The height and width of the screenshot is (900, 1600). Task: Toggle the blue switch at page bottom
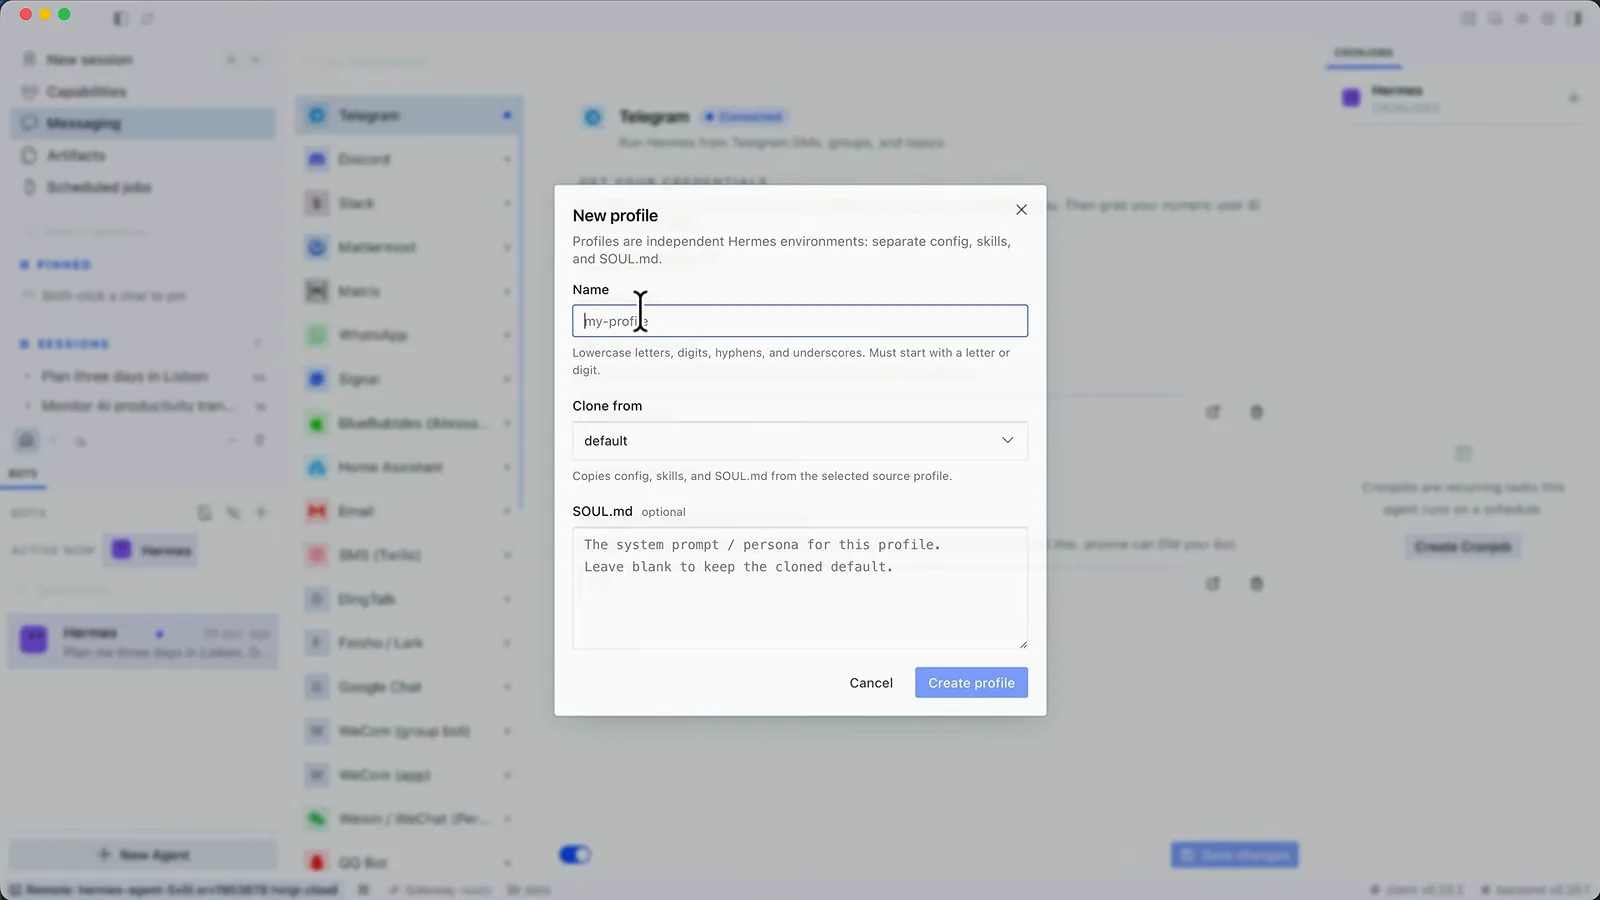(x=575, y=855)
